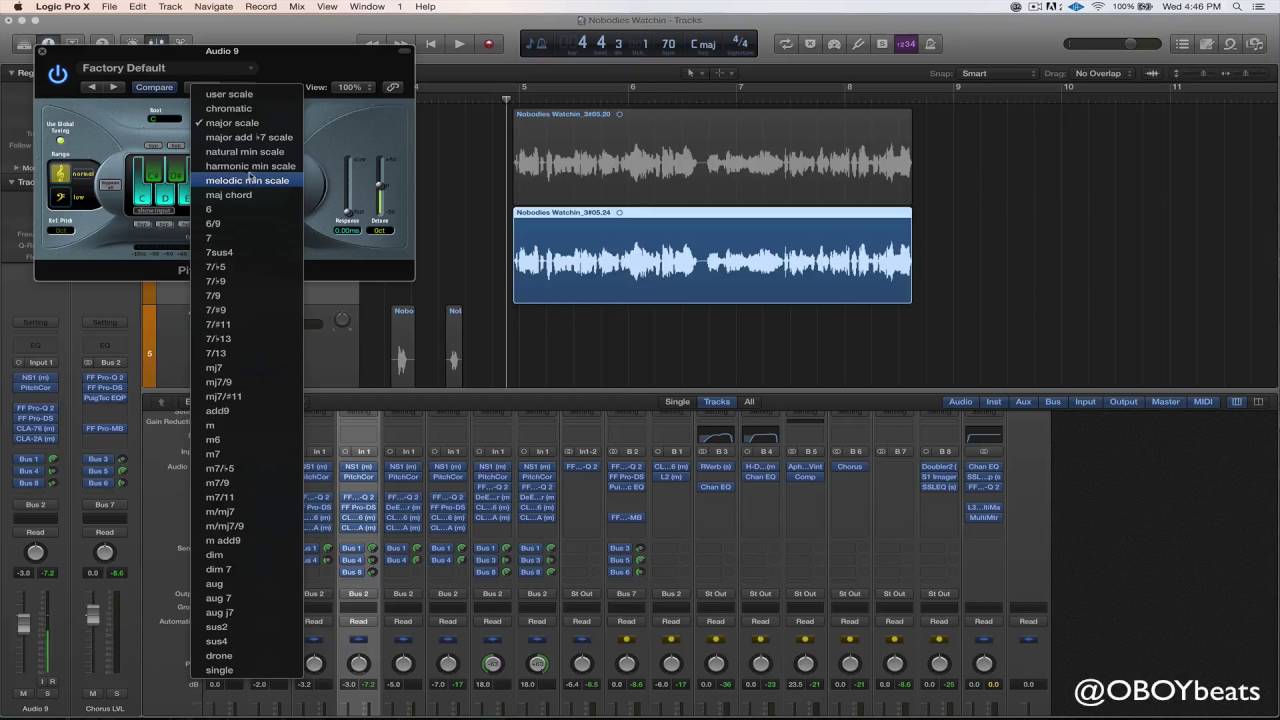
Task: Open the Media Browser icon
Action: pos(1255,44)
